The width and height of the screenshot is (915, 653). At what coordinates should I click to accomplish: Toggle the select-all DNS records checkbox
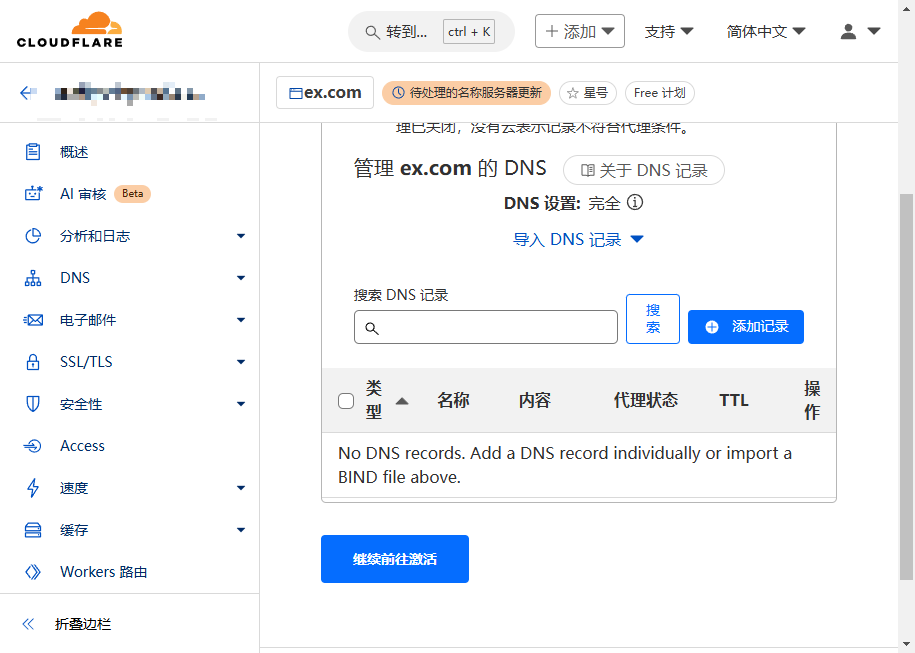click(x=346, y=401)
